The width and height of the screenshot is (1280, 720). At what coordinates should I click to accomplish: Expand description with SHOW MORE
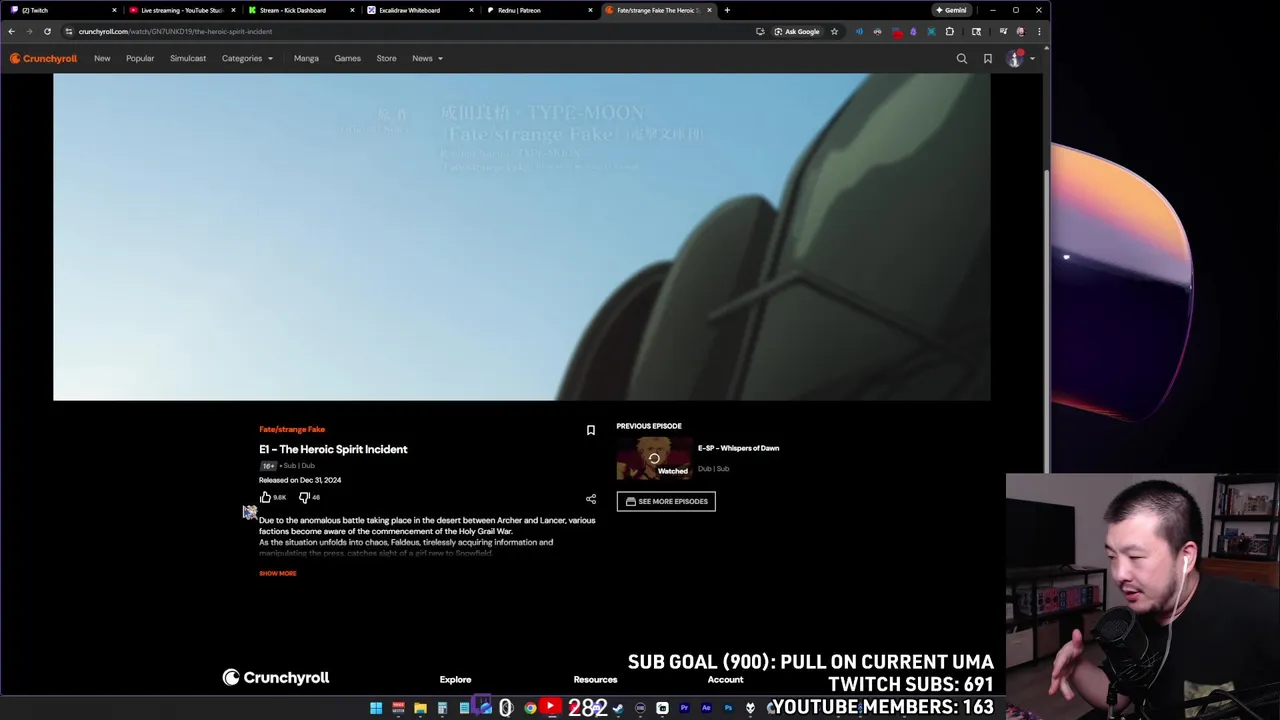click(x=278, y=573)
